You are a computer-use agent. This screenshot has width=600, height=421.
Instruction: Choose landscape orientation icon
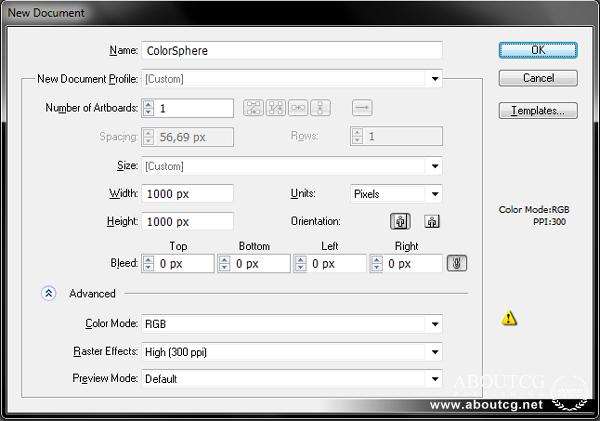[431, 222]
